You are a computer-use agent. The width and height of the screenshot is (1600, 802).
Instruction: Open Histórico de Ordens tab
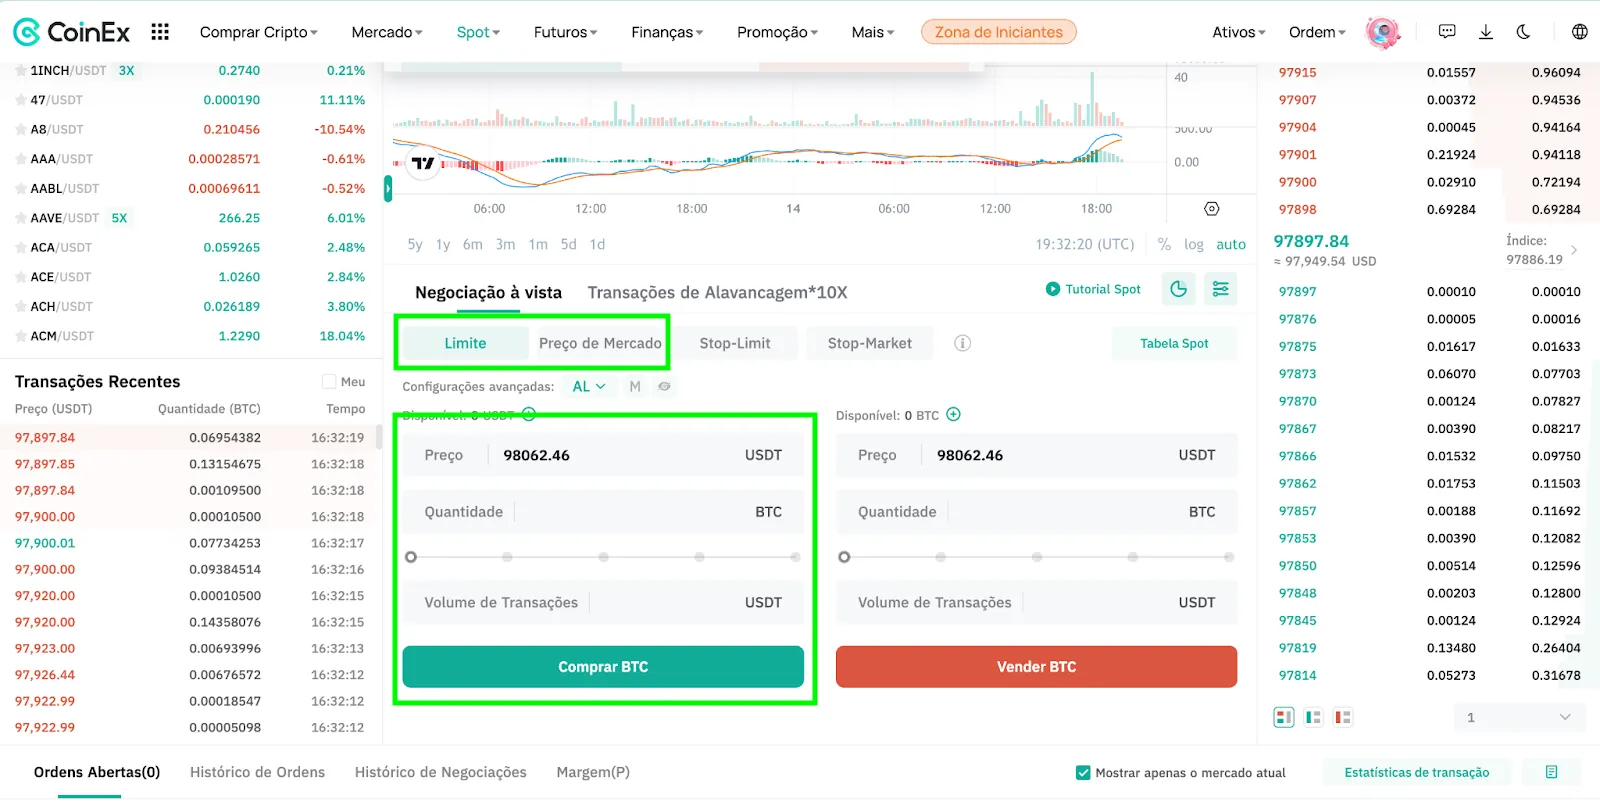[x=257, y=772]
